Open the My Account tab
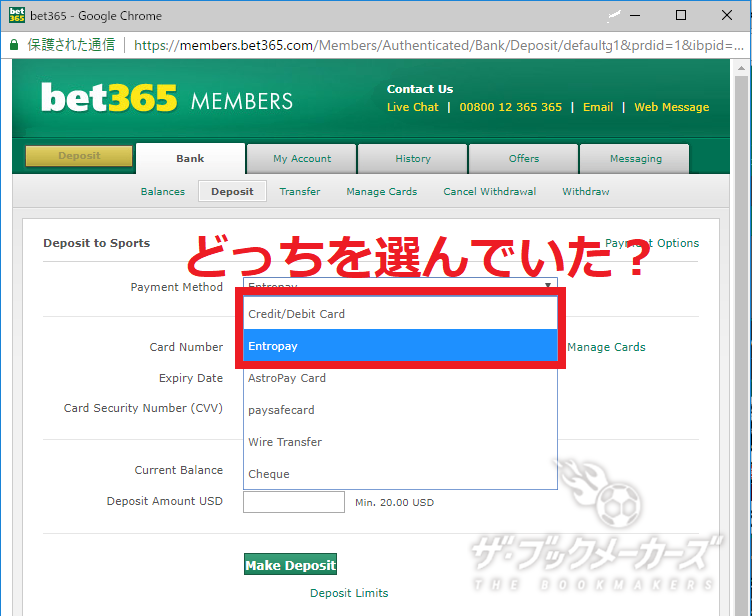 (302, 159)
